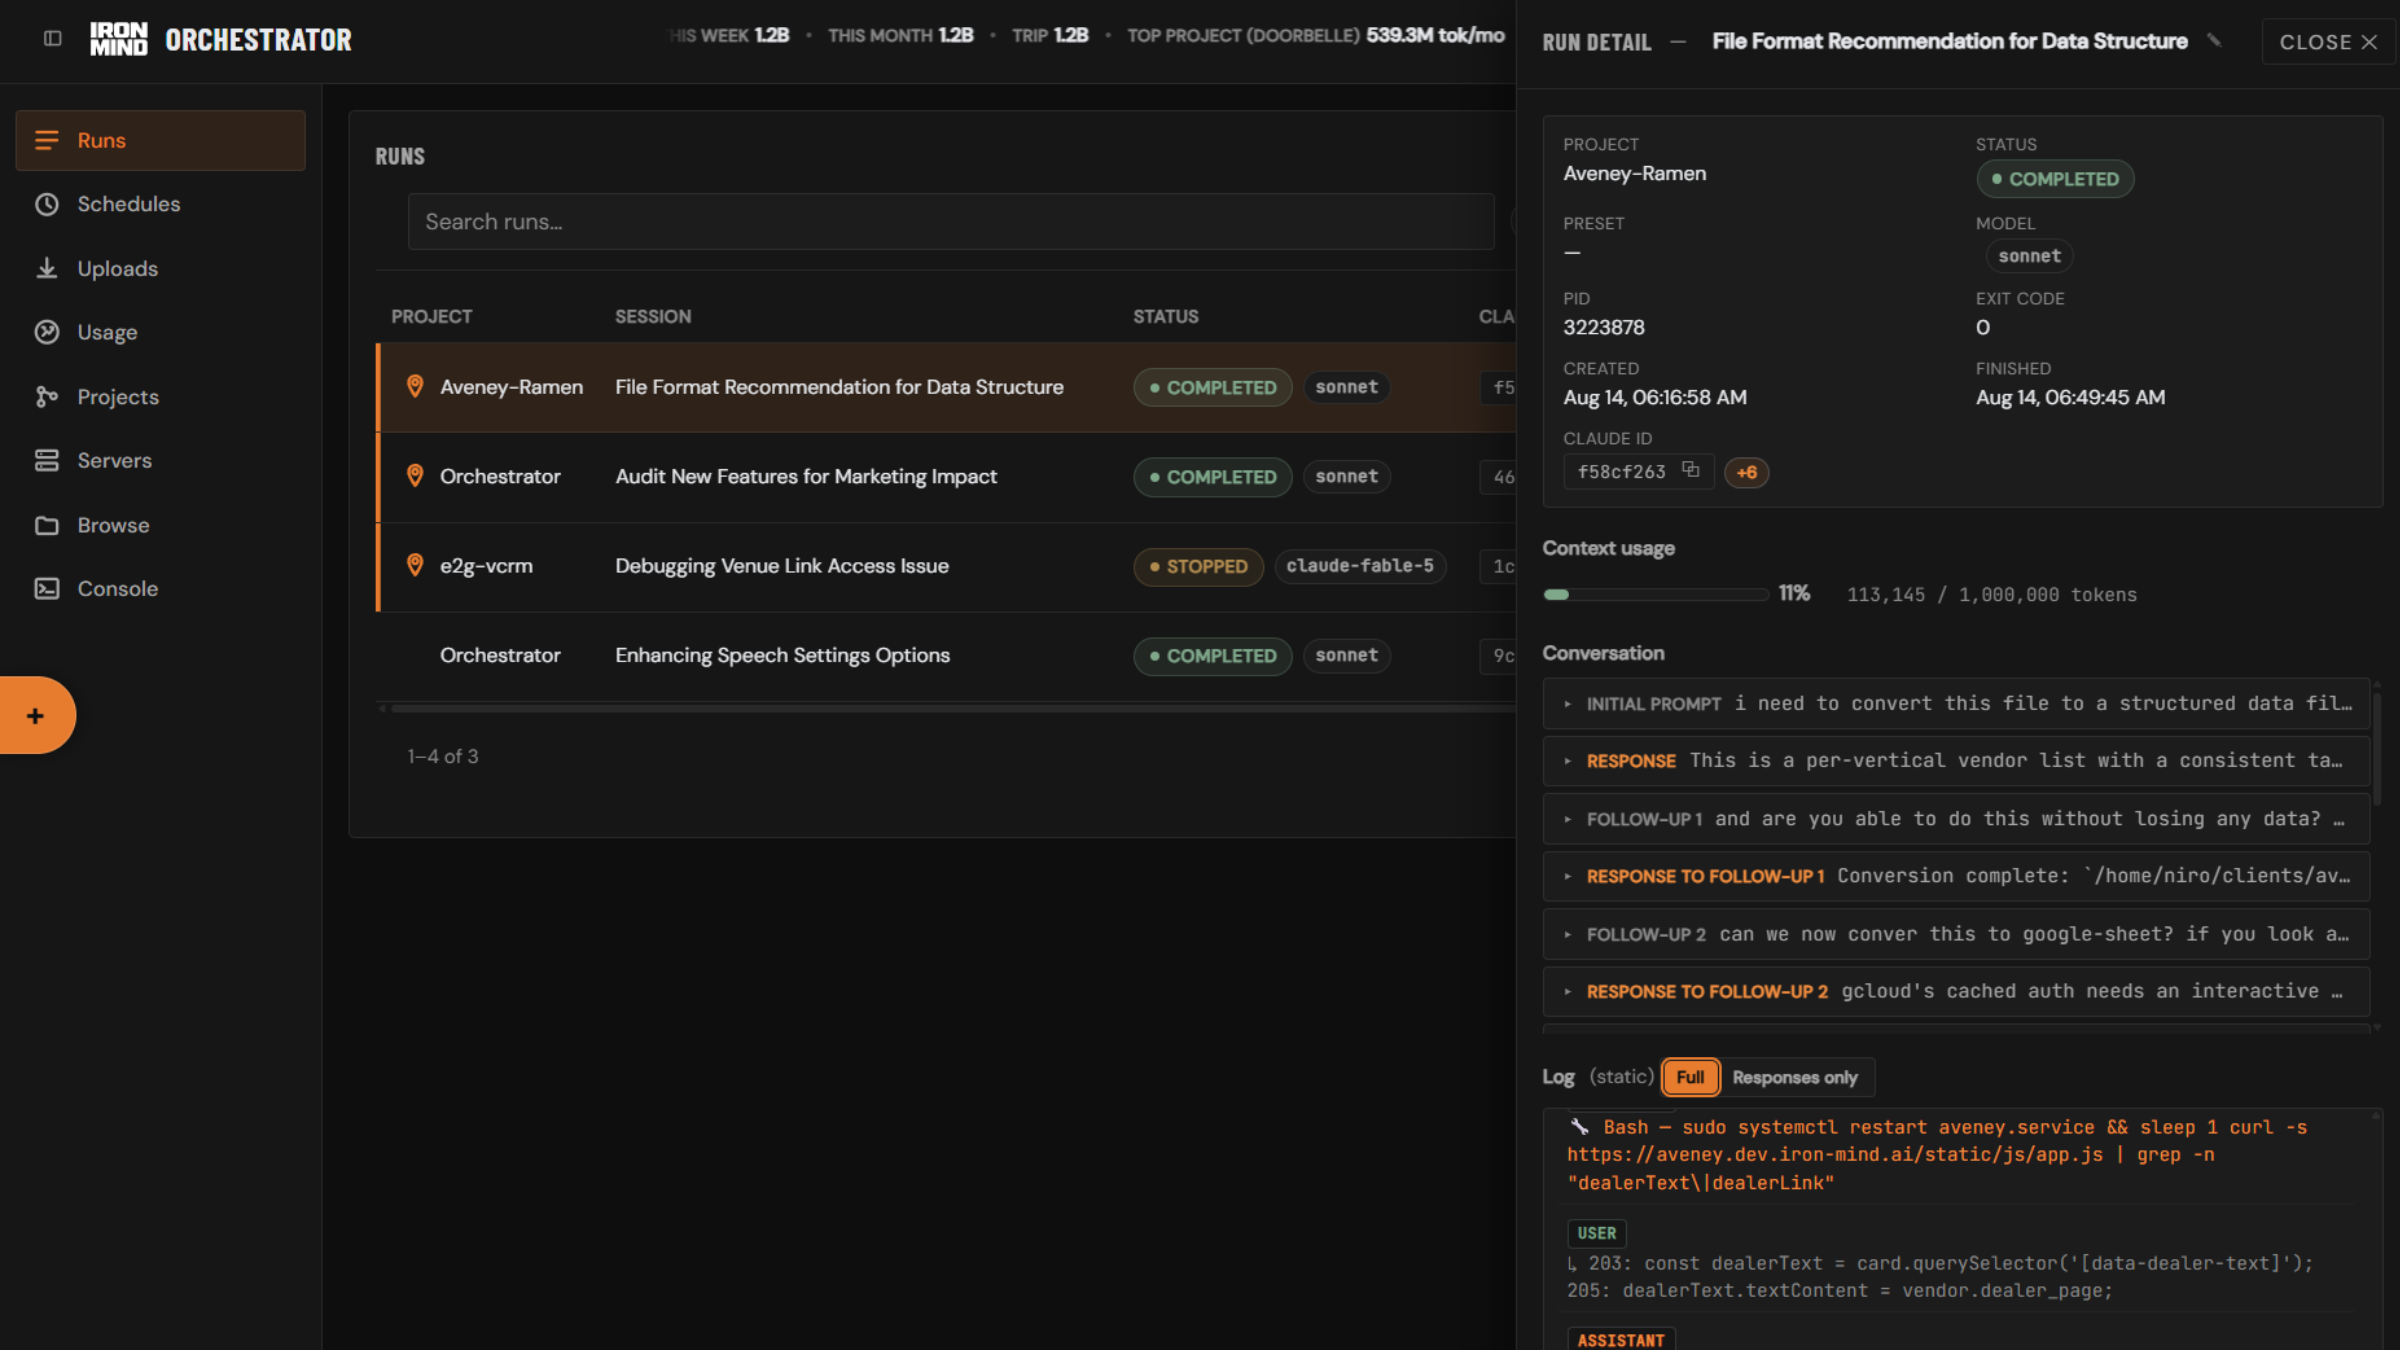Click the SESSION column header

(653, 316)
